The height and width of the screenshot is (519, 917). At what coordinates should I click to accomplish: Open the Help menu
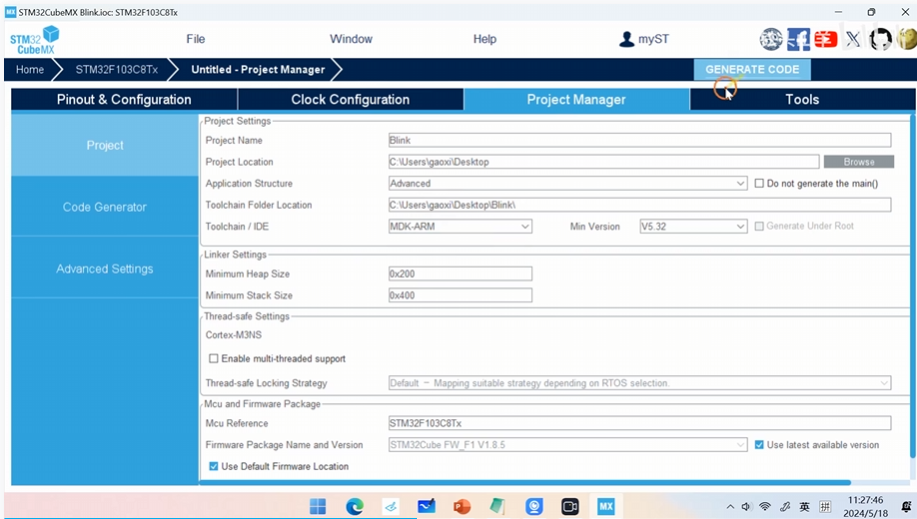(x=485, y=39)
